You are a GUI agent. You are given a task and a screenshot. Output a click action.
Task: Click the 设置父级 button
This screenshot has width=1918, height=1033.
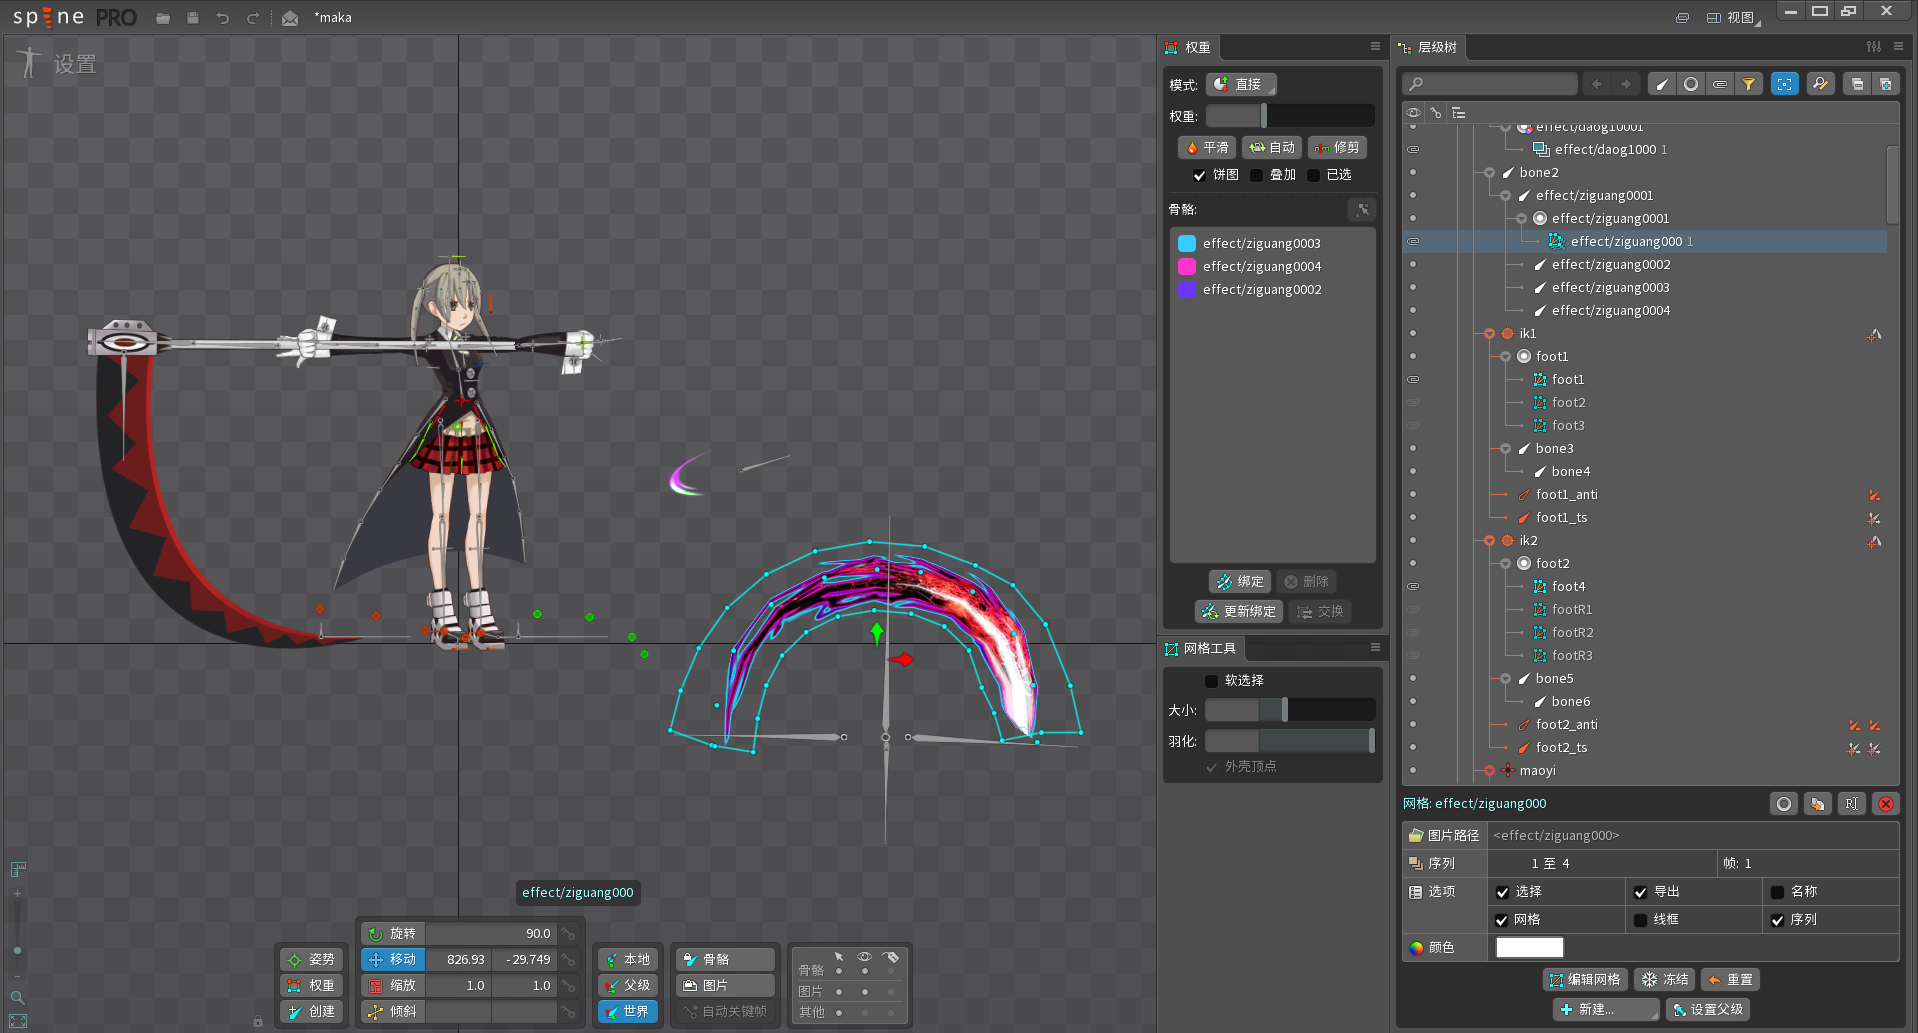pos(1707,1010)
